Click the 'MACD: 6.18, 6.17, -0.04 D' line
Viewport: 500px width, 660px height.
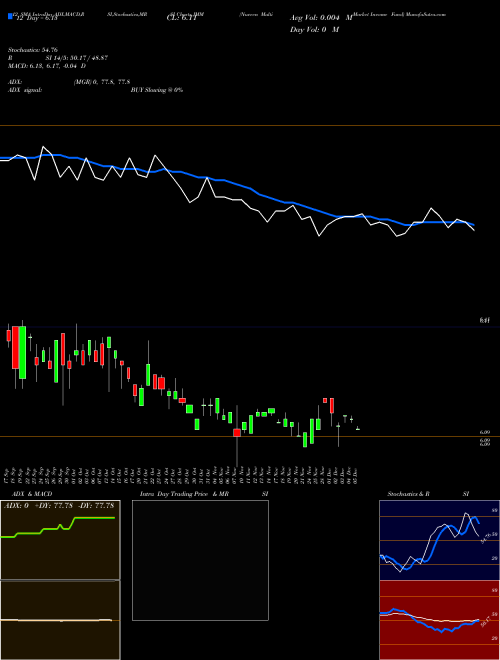point(47,66)
